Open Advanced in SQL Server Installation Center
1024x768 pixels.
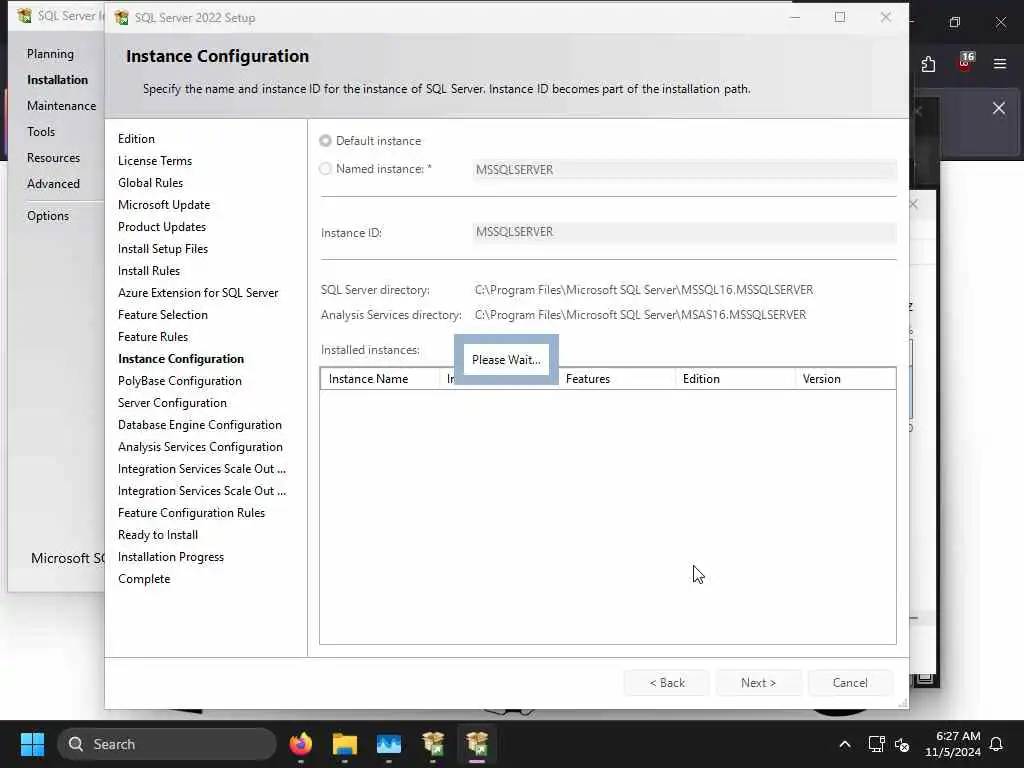(x=54, y=184)
